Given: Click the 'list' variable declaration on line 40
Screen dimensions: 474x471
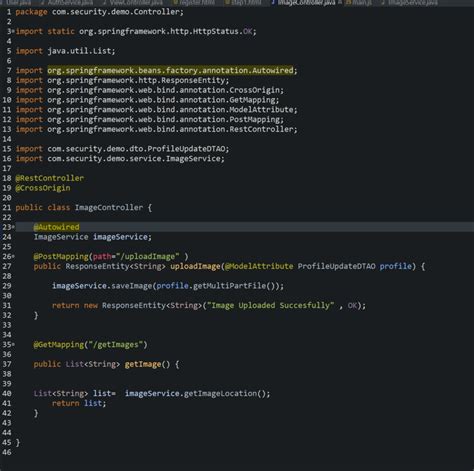Looking at the screenshot, I should 102,393.
